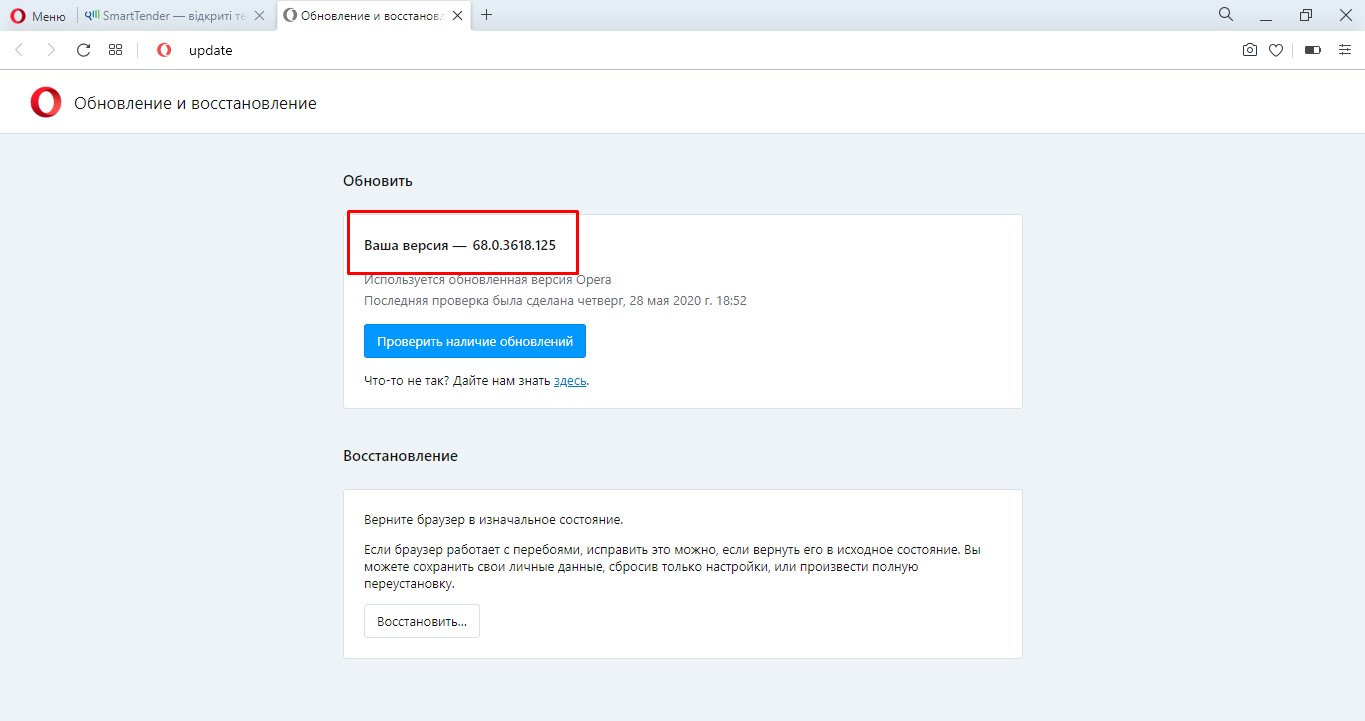Open a new tab with plus button
The width and height of the screenshot is (1365, 721).
click(487, 15)
